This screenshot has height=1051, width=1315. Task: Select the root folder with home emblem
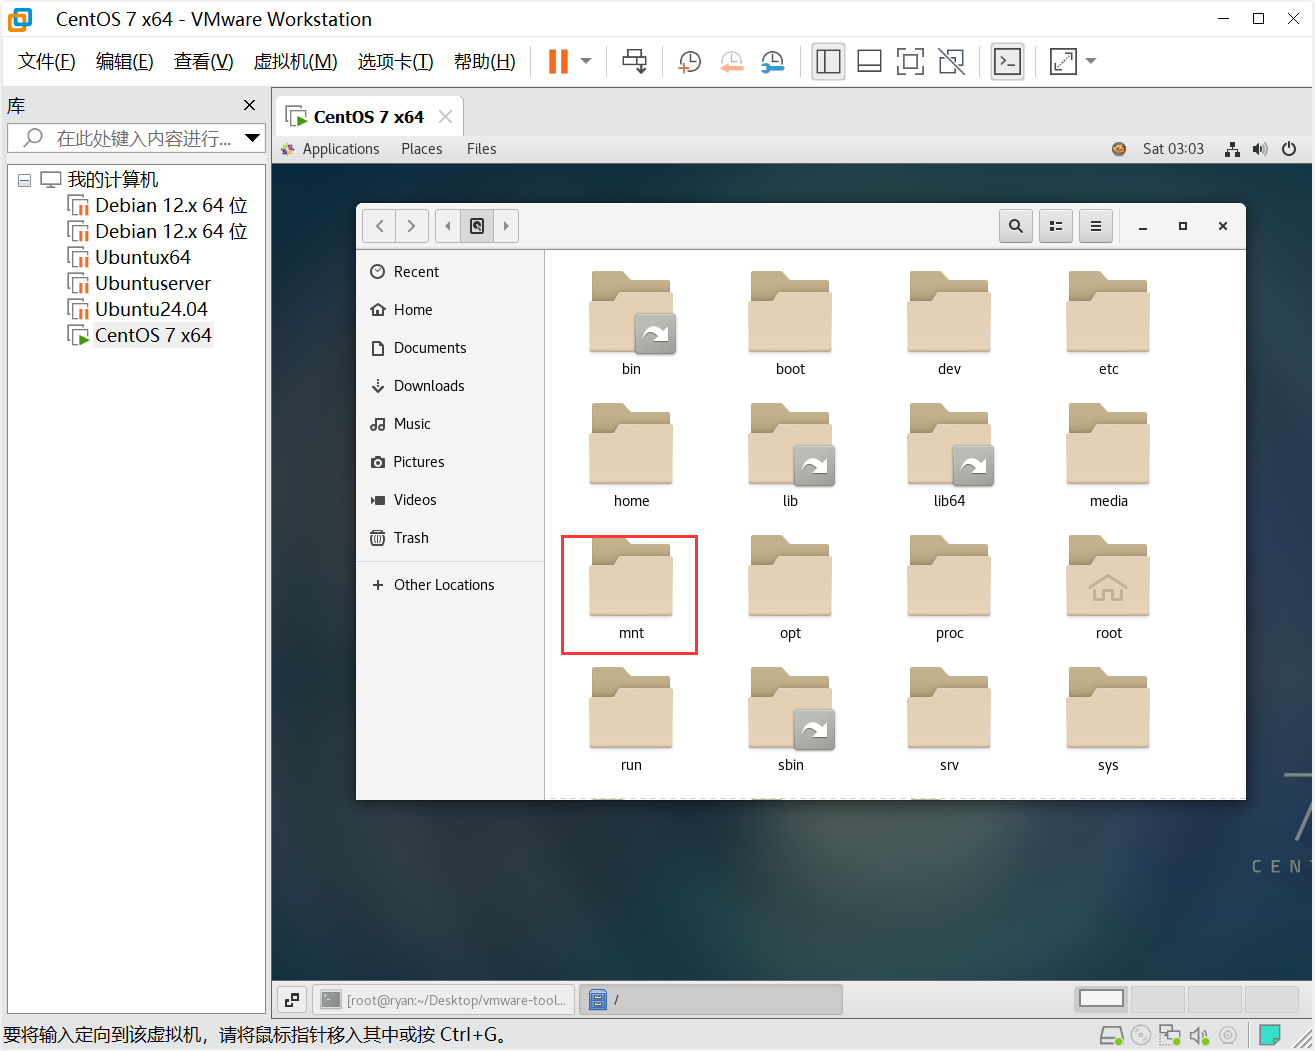[1108, 588]
